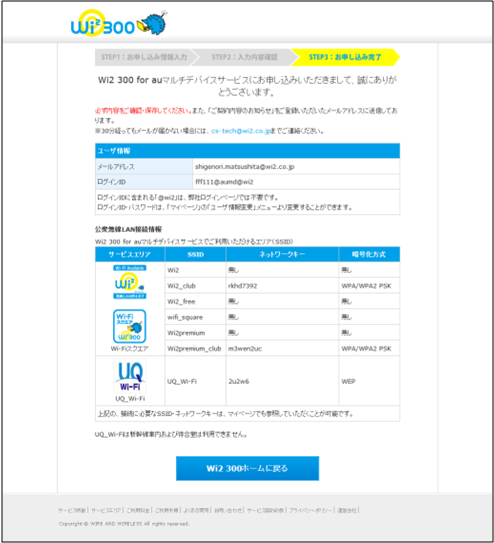Viewport: 494px width, 543px height.
Task: Click the registered email address shigenori.matsushita@wi2.co.jp
Action: click(244, 167)
